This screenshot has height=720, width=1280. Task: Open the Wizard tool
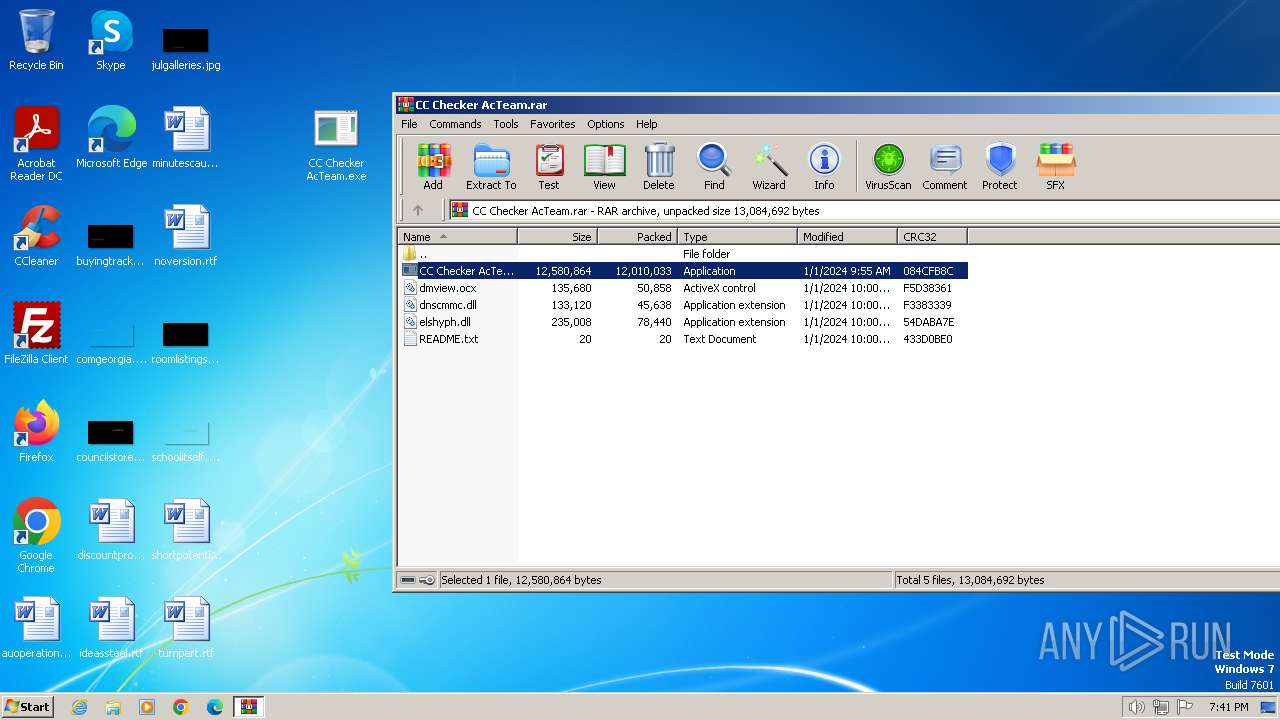(769, 166)
